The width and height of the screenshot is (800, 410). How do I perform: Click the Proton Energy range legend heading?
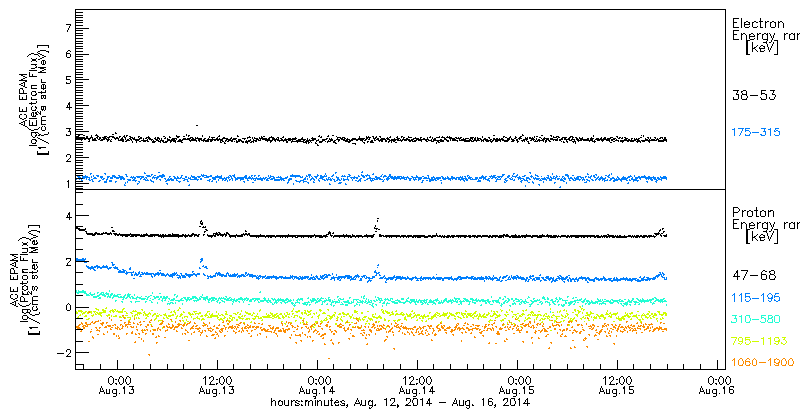coord(765,225)
